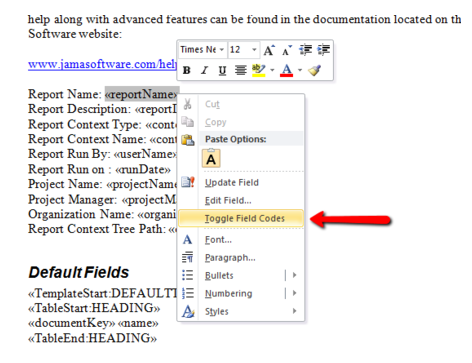Click Toggle Field Codes
Viewport: 472px width, 363px height.
click(x=241, y=218)
